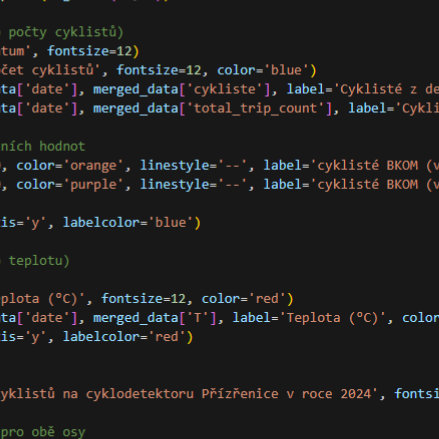This screenshot has height=439, width=439.
Task: Click the comment text 'pro obě osy'
Action: tap(43, 432)
